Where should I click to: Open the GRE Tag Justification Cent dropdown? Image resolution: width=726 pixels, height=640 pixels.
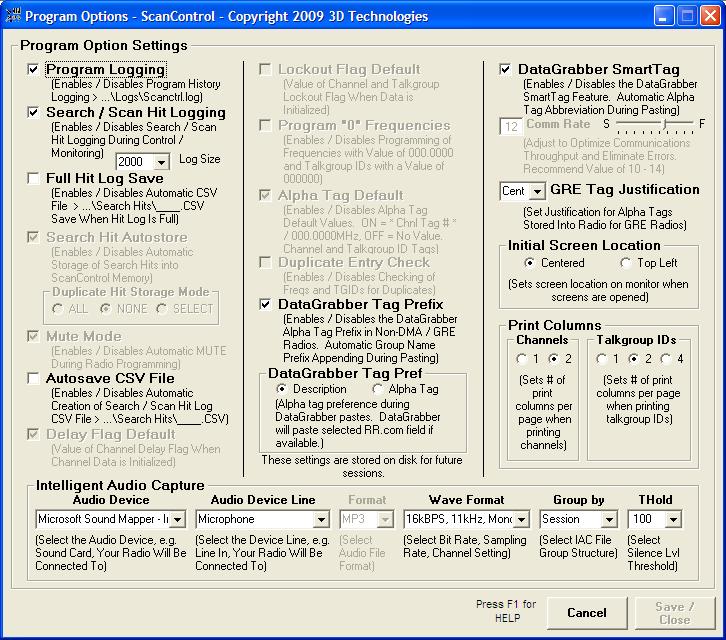(537, 191)
